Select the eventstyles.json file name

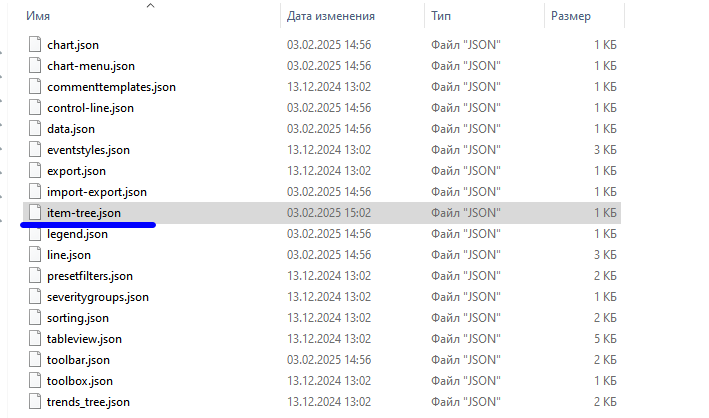click(x=88, y=150)
